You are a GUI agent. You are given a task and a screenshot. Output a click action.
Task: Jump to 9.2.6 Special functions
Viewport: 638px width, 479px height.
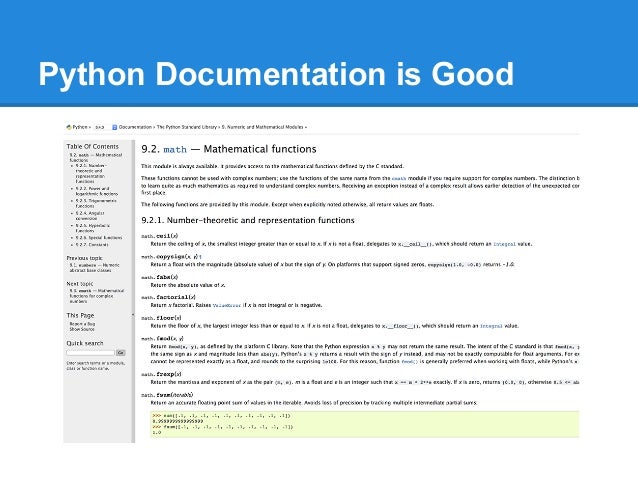(99, 237)
